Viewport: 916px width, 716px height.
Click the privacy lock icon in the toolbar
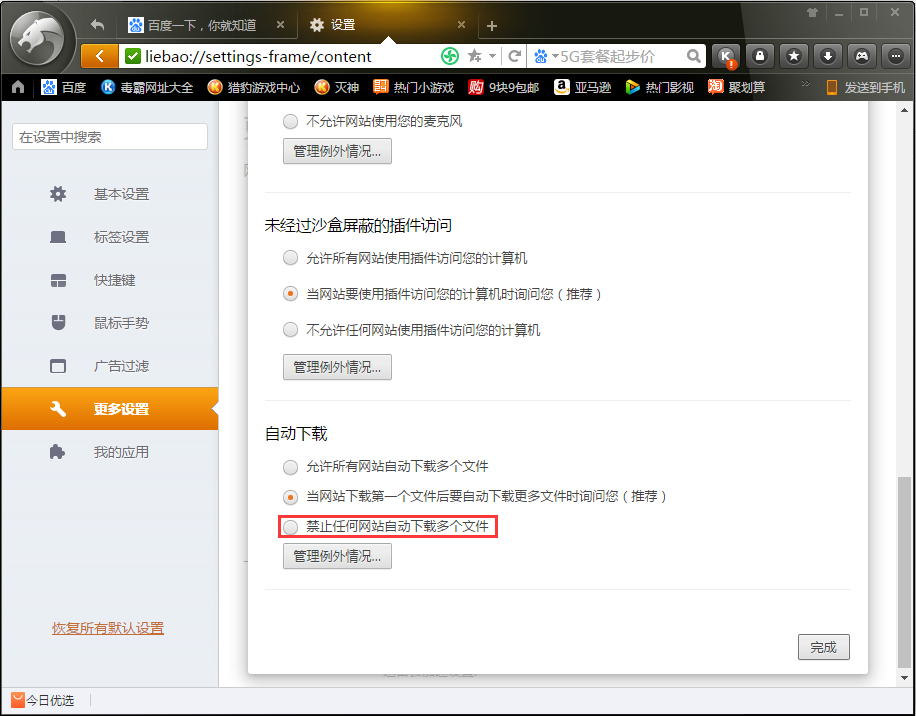(760, 56)
